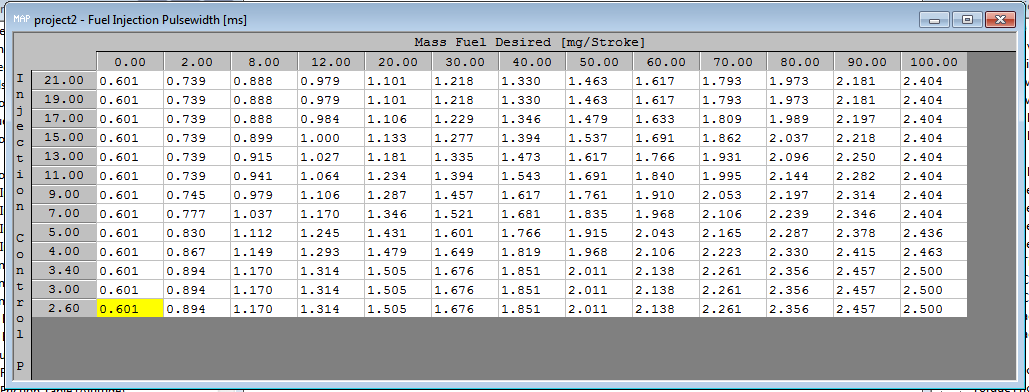
Task: Select the 3.40 row header
Action: tap(64, 271)
